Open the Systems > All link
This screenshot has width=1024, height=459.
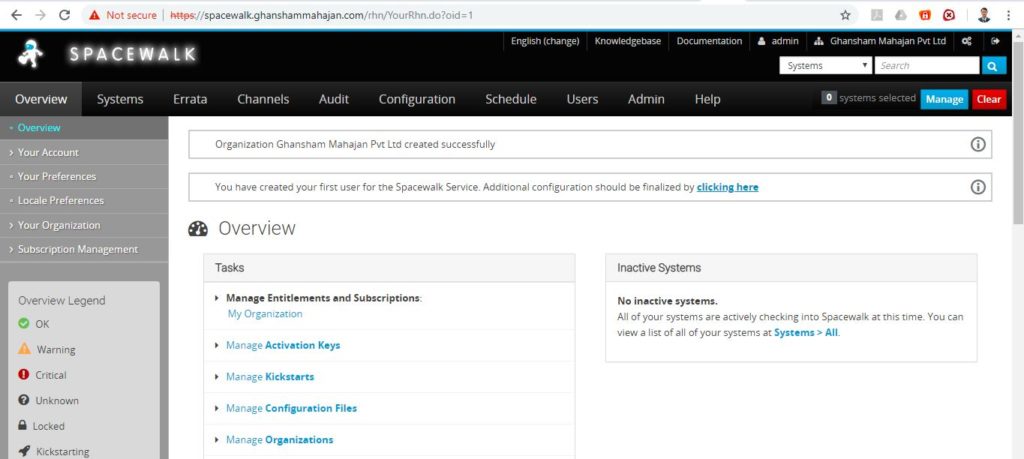pyautogui.click(x=806, y=332)
